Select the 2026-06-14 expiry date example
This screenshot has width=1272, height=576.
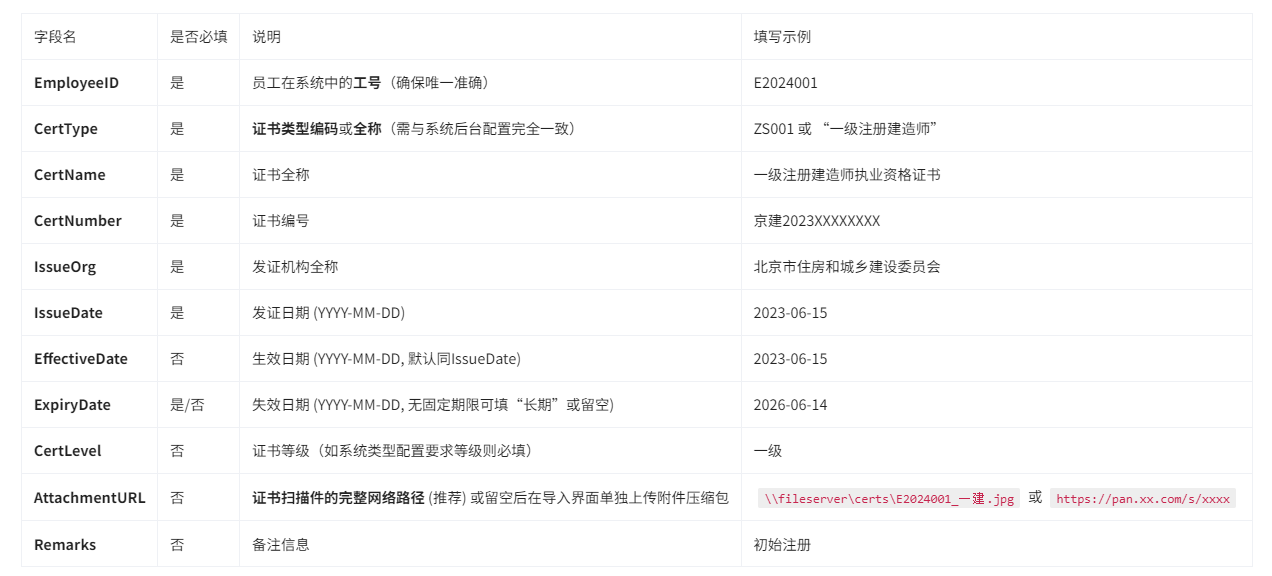(791, 405)
